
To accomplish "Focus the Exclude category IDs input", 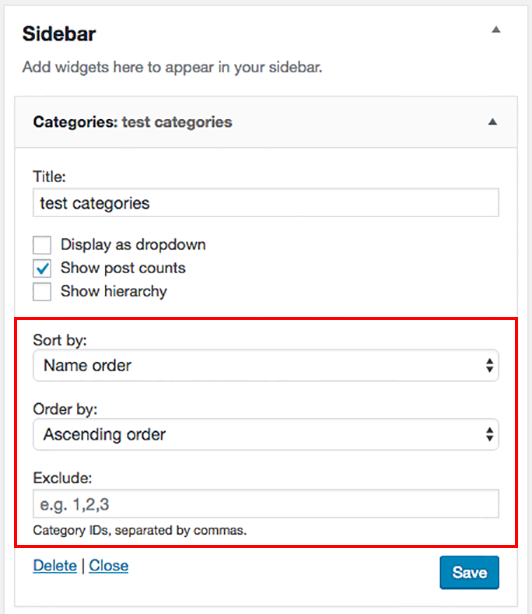I will click(266, 504).
